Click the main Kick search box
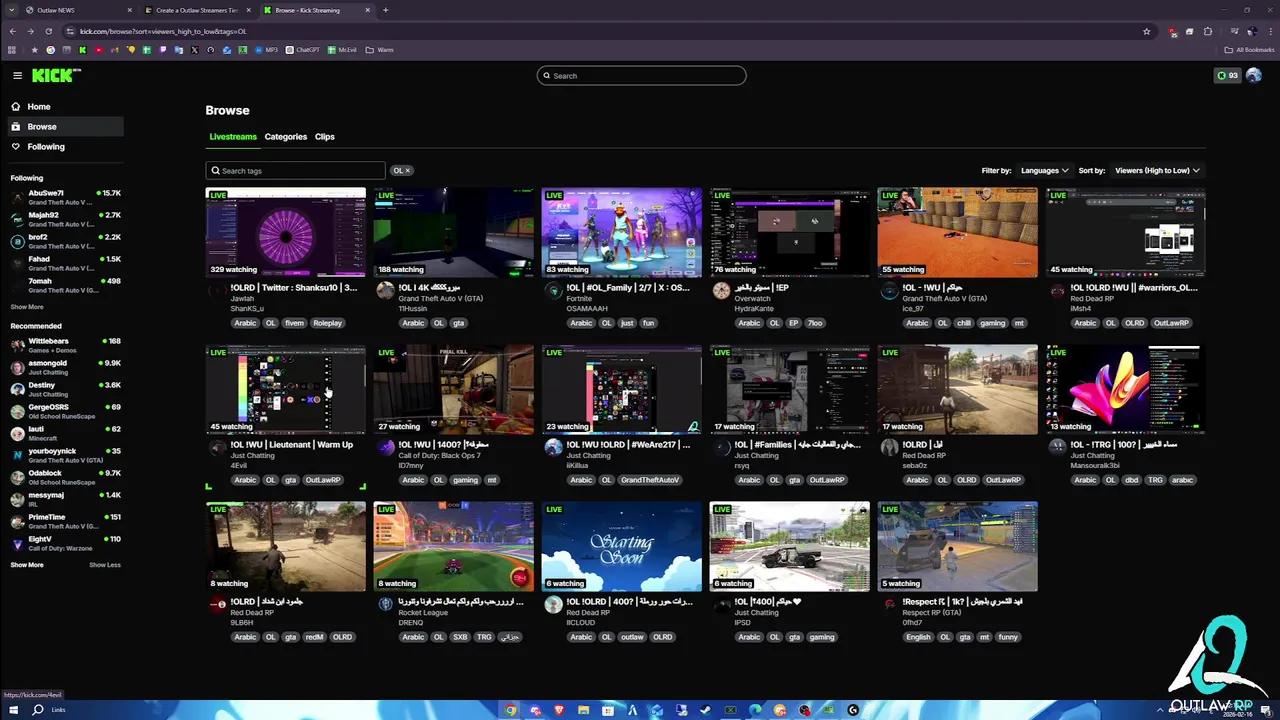Image resolution: width=1280 pixels, height=720 pixels. [x=641, y=75]
